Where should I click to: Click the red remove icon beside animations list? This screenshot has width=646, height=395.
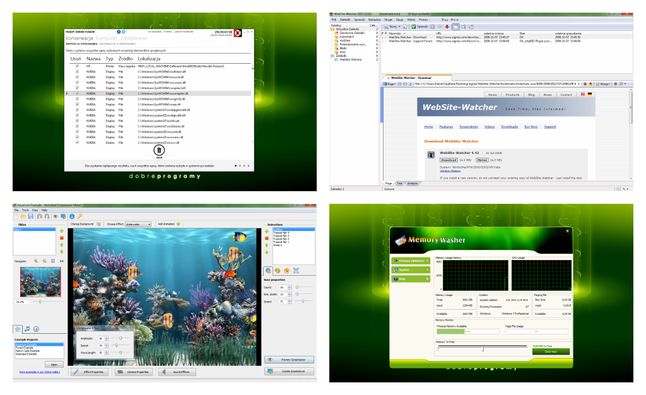[267, 238]
